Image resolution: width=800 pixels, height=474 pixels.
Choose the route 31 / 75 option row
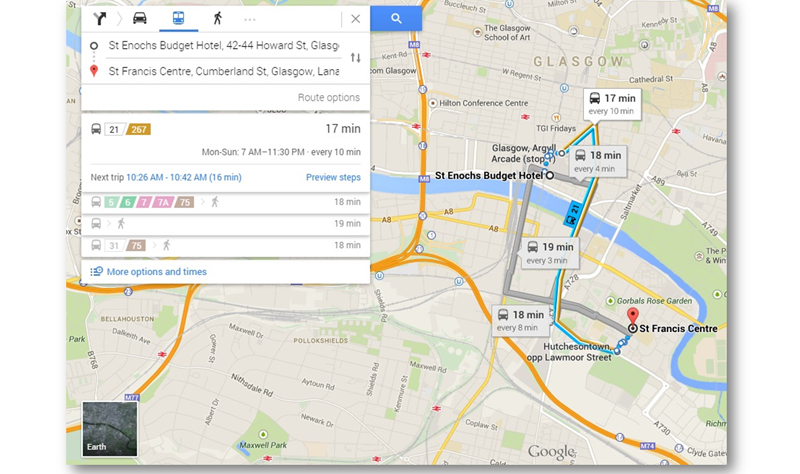coord(226,245)
